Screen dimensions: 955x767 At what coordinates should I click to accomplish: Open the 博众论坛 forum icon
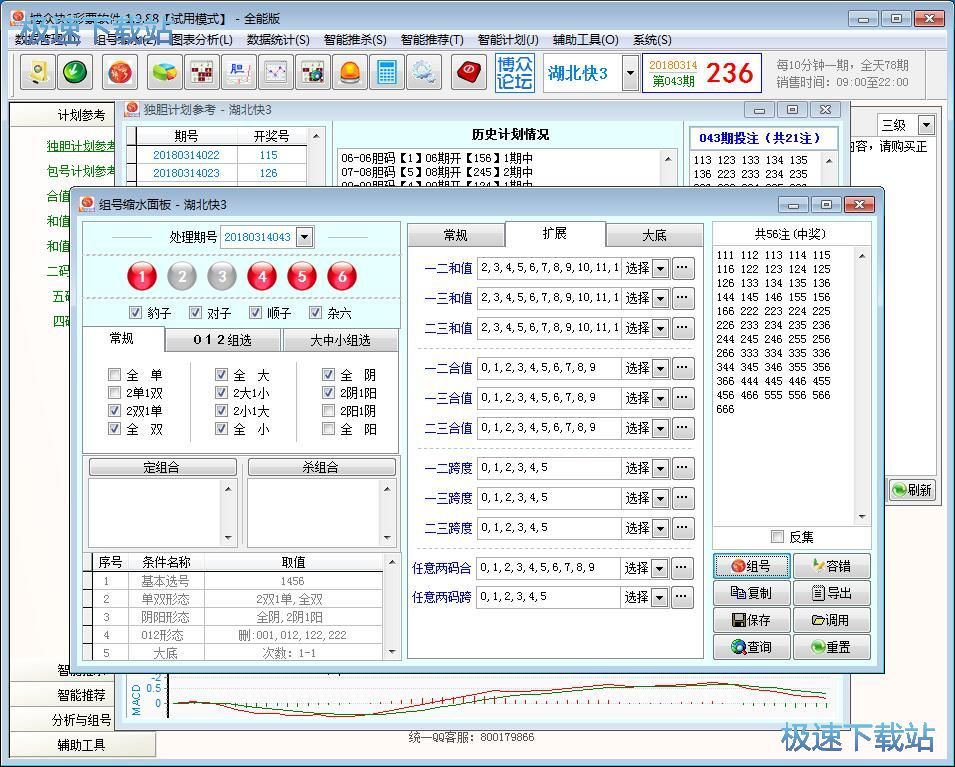coord(514,73)
